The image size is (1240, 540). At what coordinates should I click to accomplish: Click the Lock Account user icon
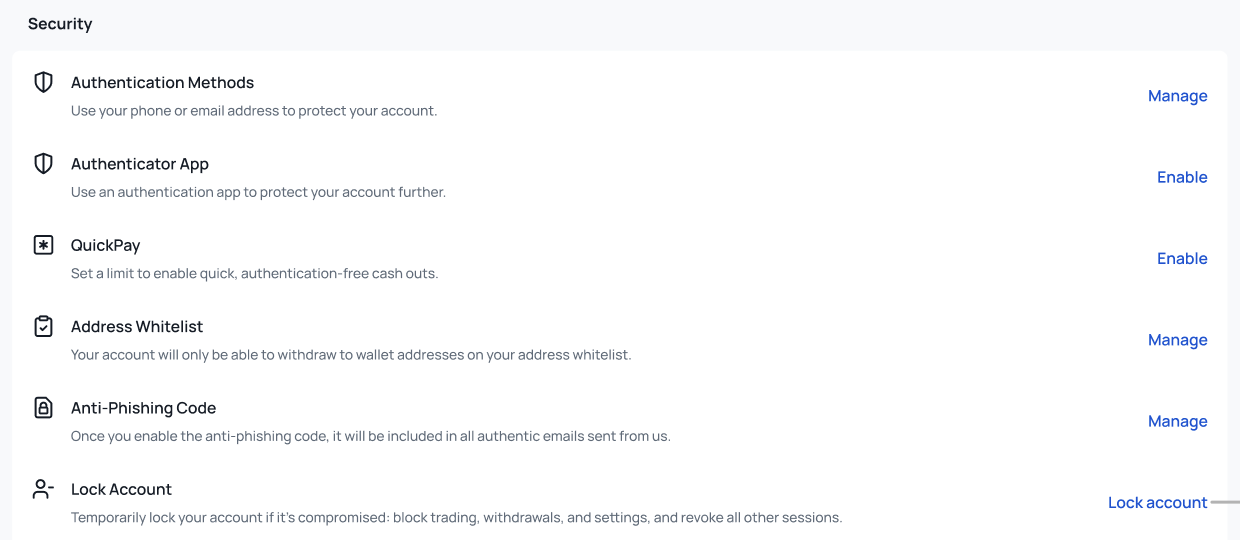[x=43, y=489]
